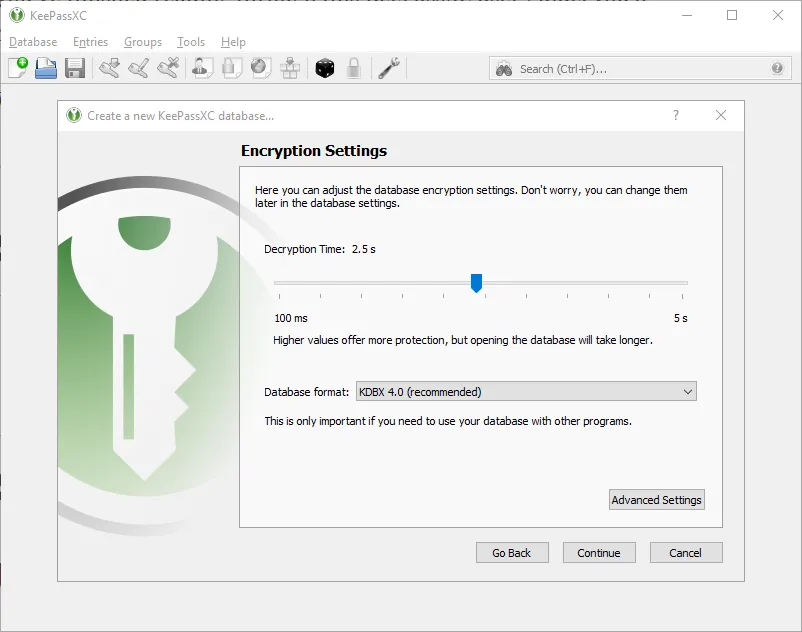The image size is (802, 632).
Task: Click the Delete Entry key icon
Action: click(x=168, y=68)
